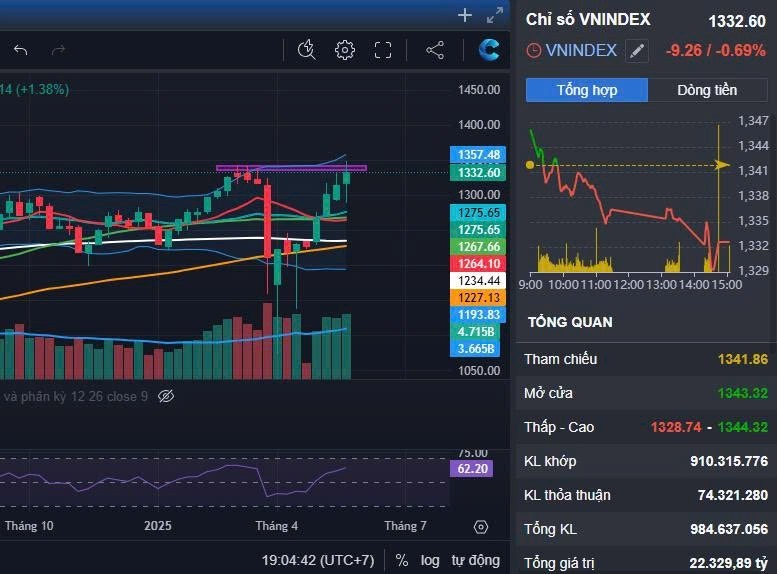This screenshot has height=574, width=777.
Task: Expand chart panel with diagonal arrows
Action: 495,15
